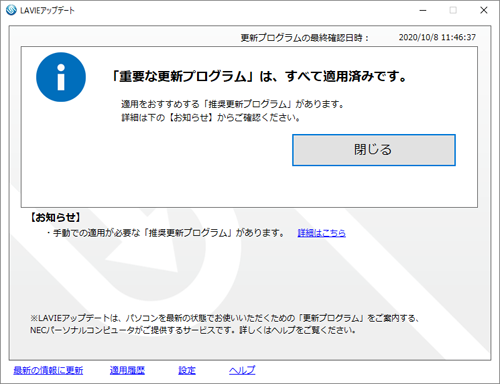The height and width of the screenshot is (384, 500).
Task: Open the 設定 link
Action: pyautogui.click(x=187, y=370)
